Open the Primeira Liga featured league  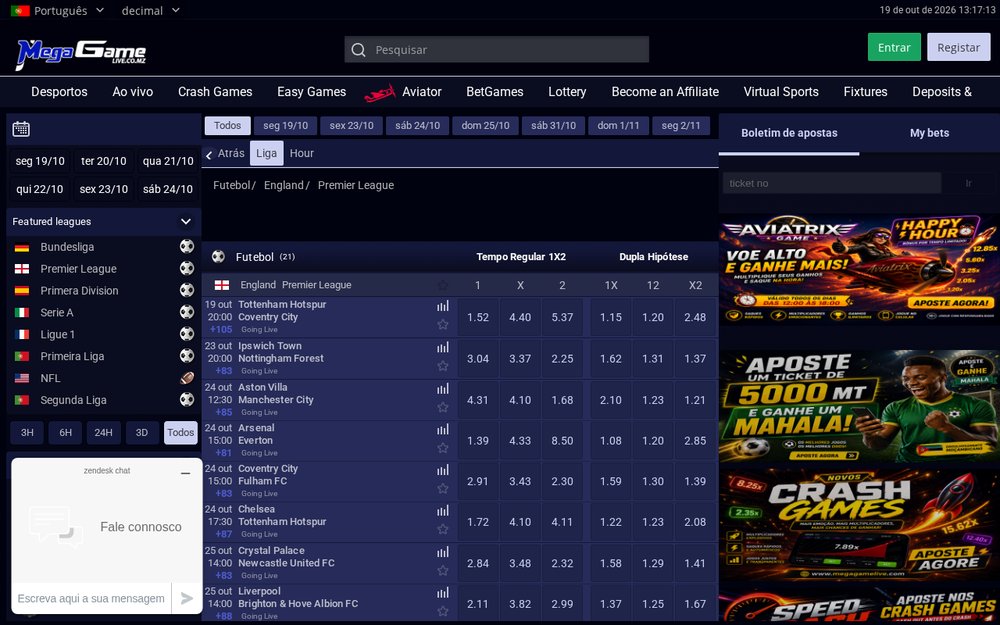tap(72, 356)
